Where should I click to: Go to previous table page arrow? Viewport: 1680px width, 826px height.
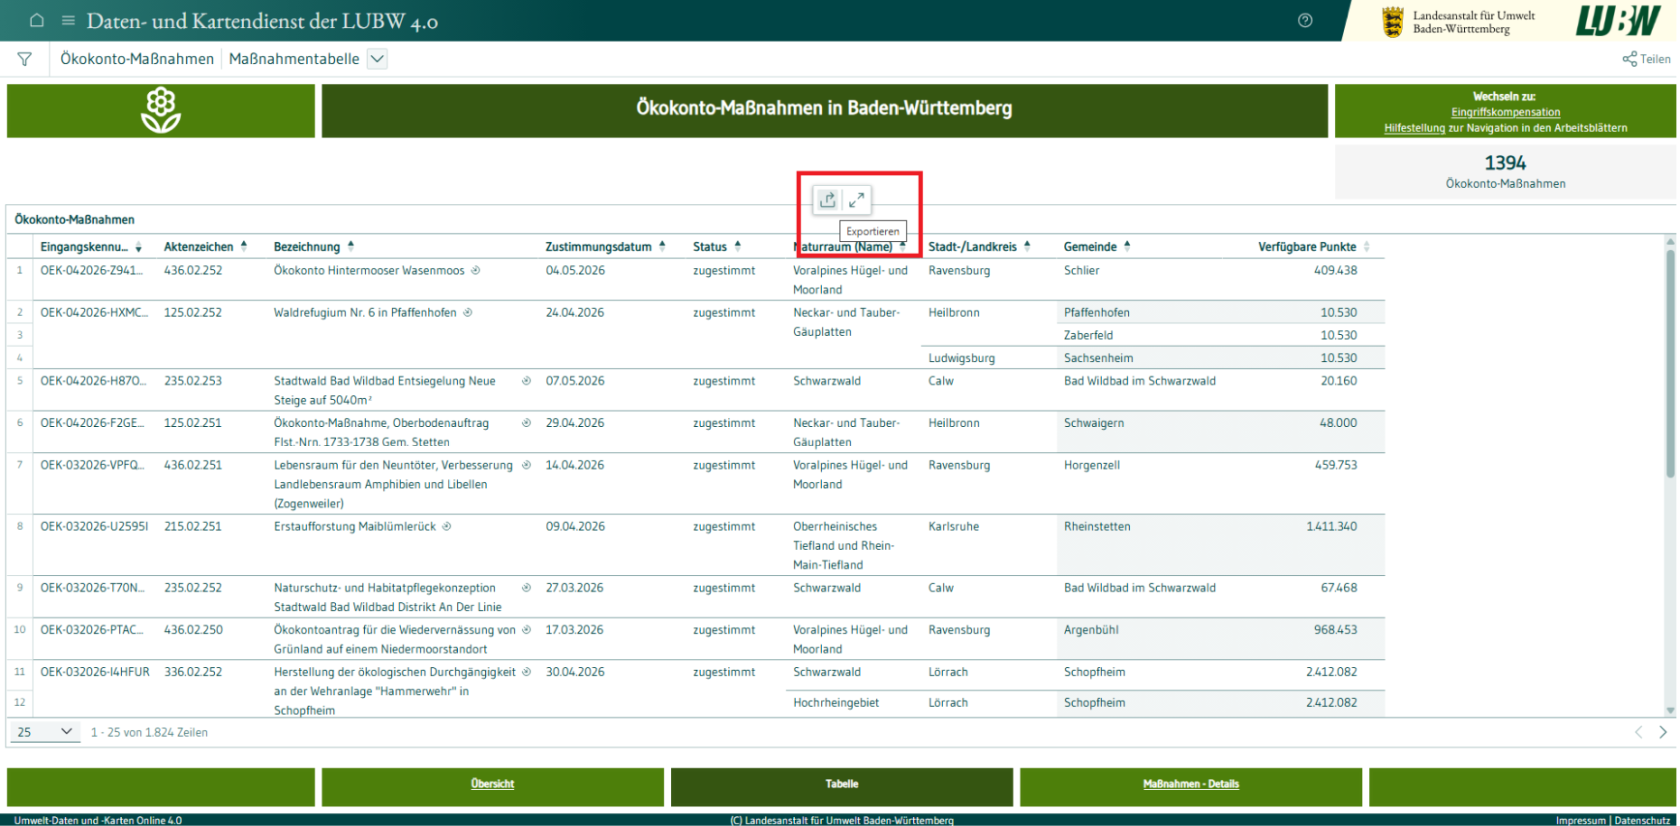click(x=1638, y=732)
